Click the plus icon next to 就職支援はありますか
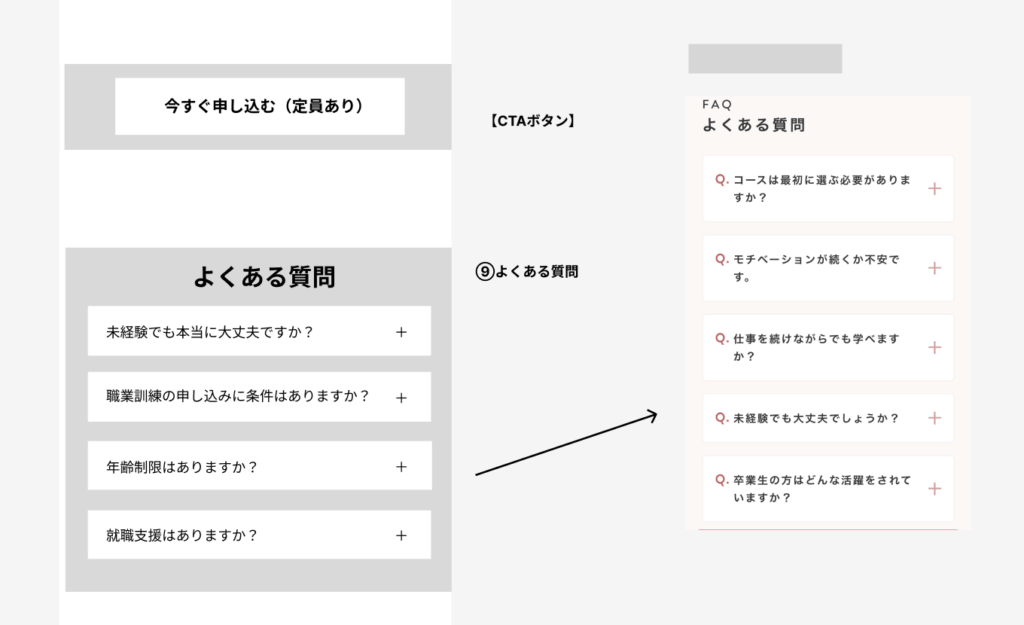The width and height of the screenshot is (1024, 625). point(401,535)
